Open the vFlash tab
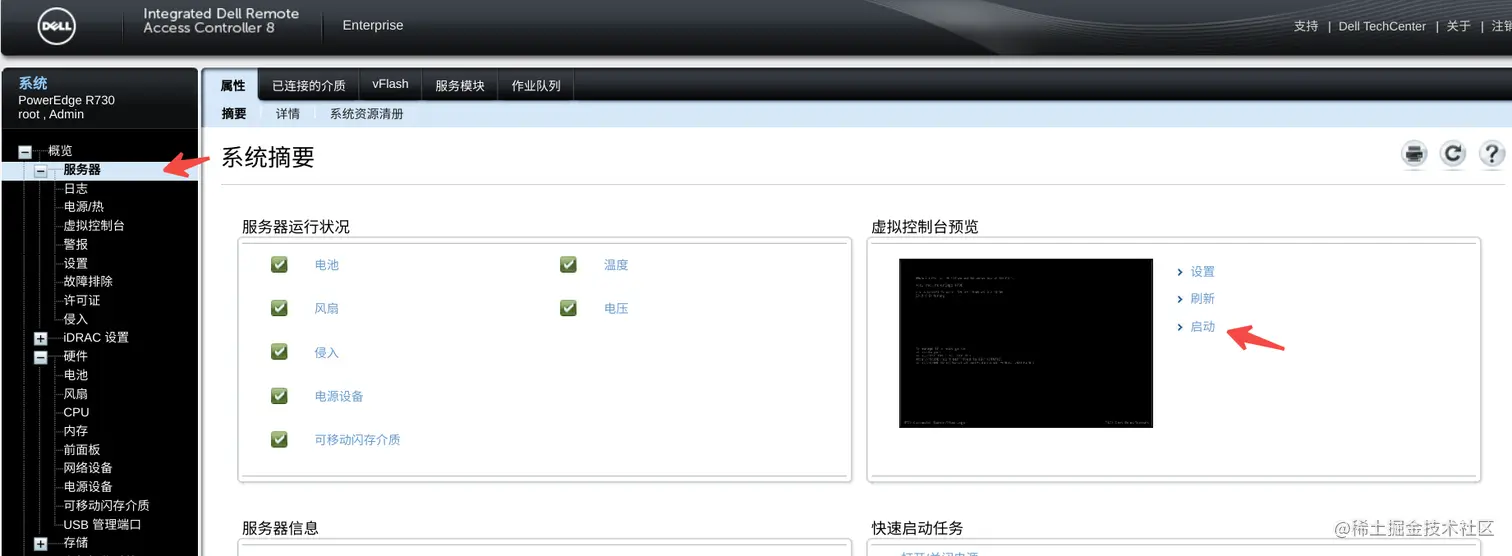 click(x=390, y=85)
